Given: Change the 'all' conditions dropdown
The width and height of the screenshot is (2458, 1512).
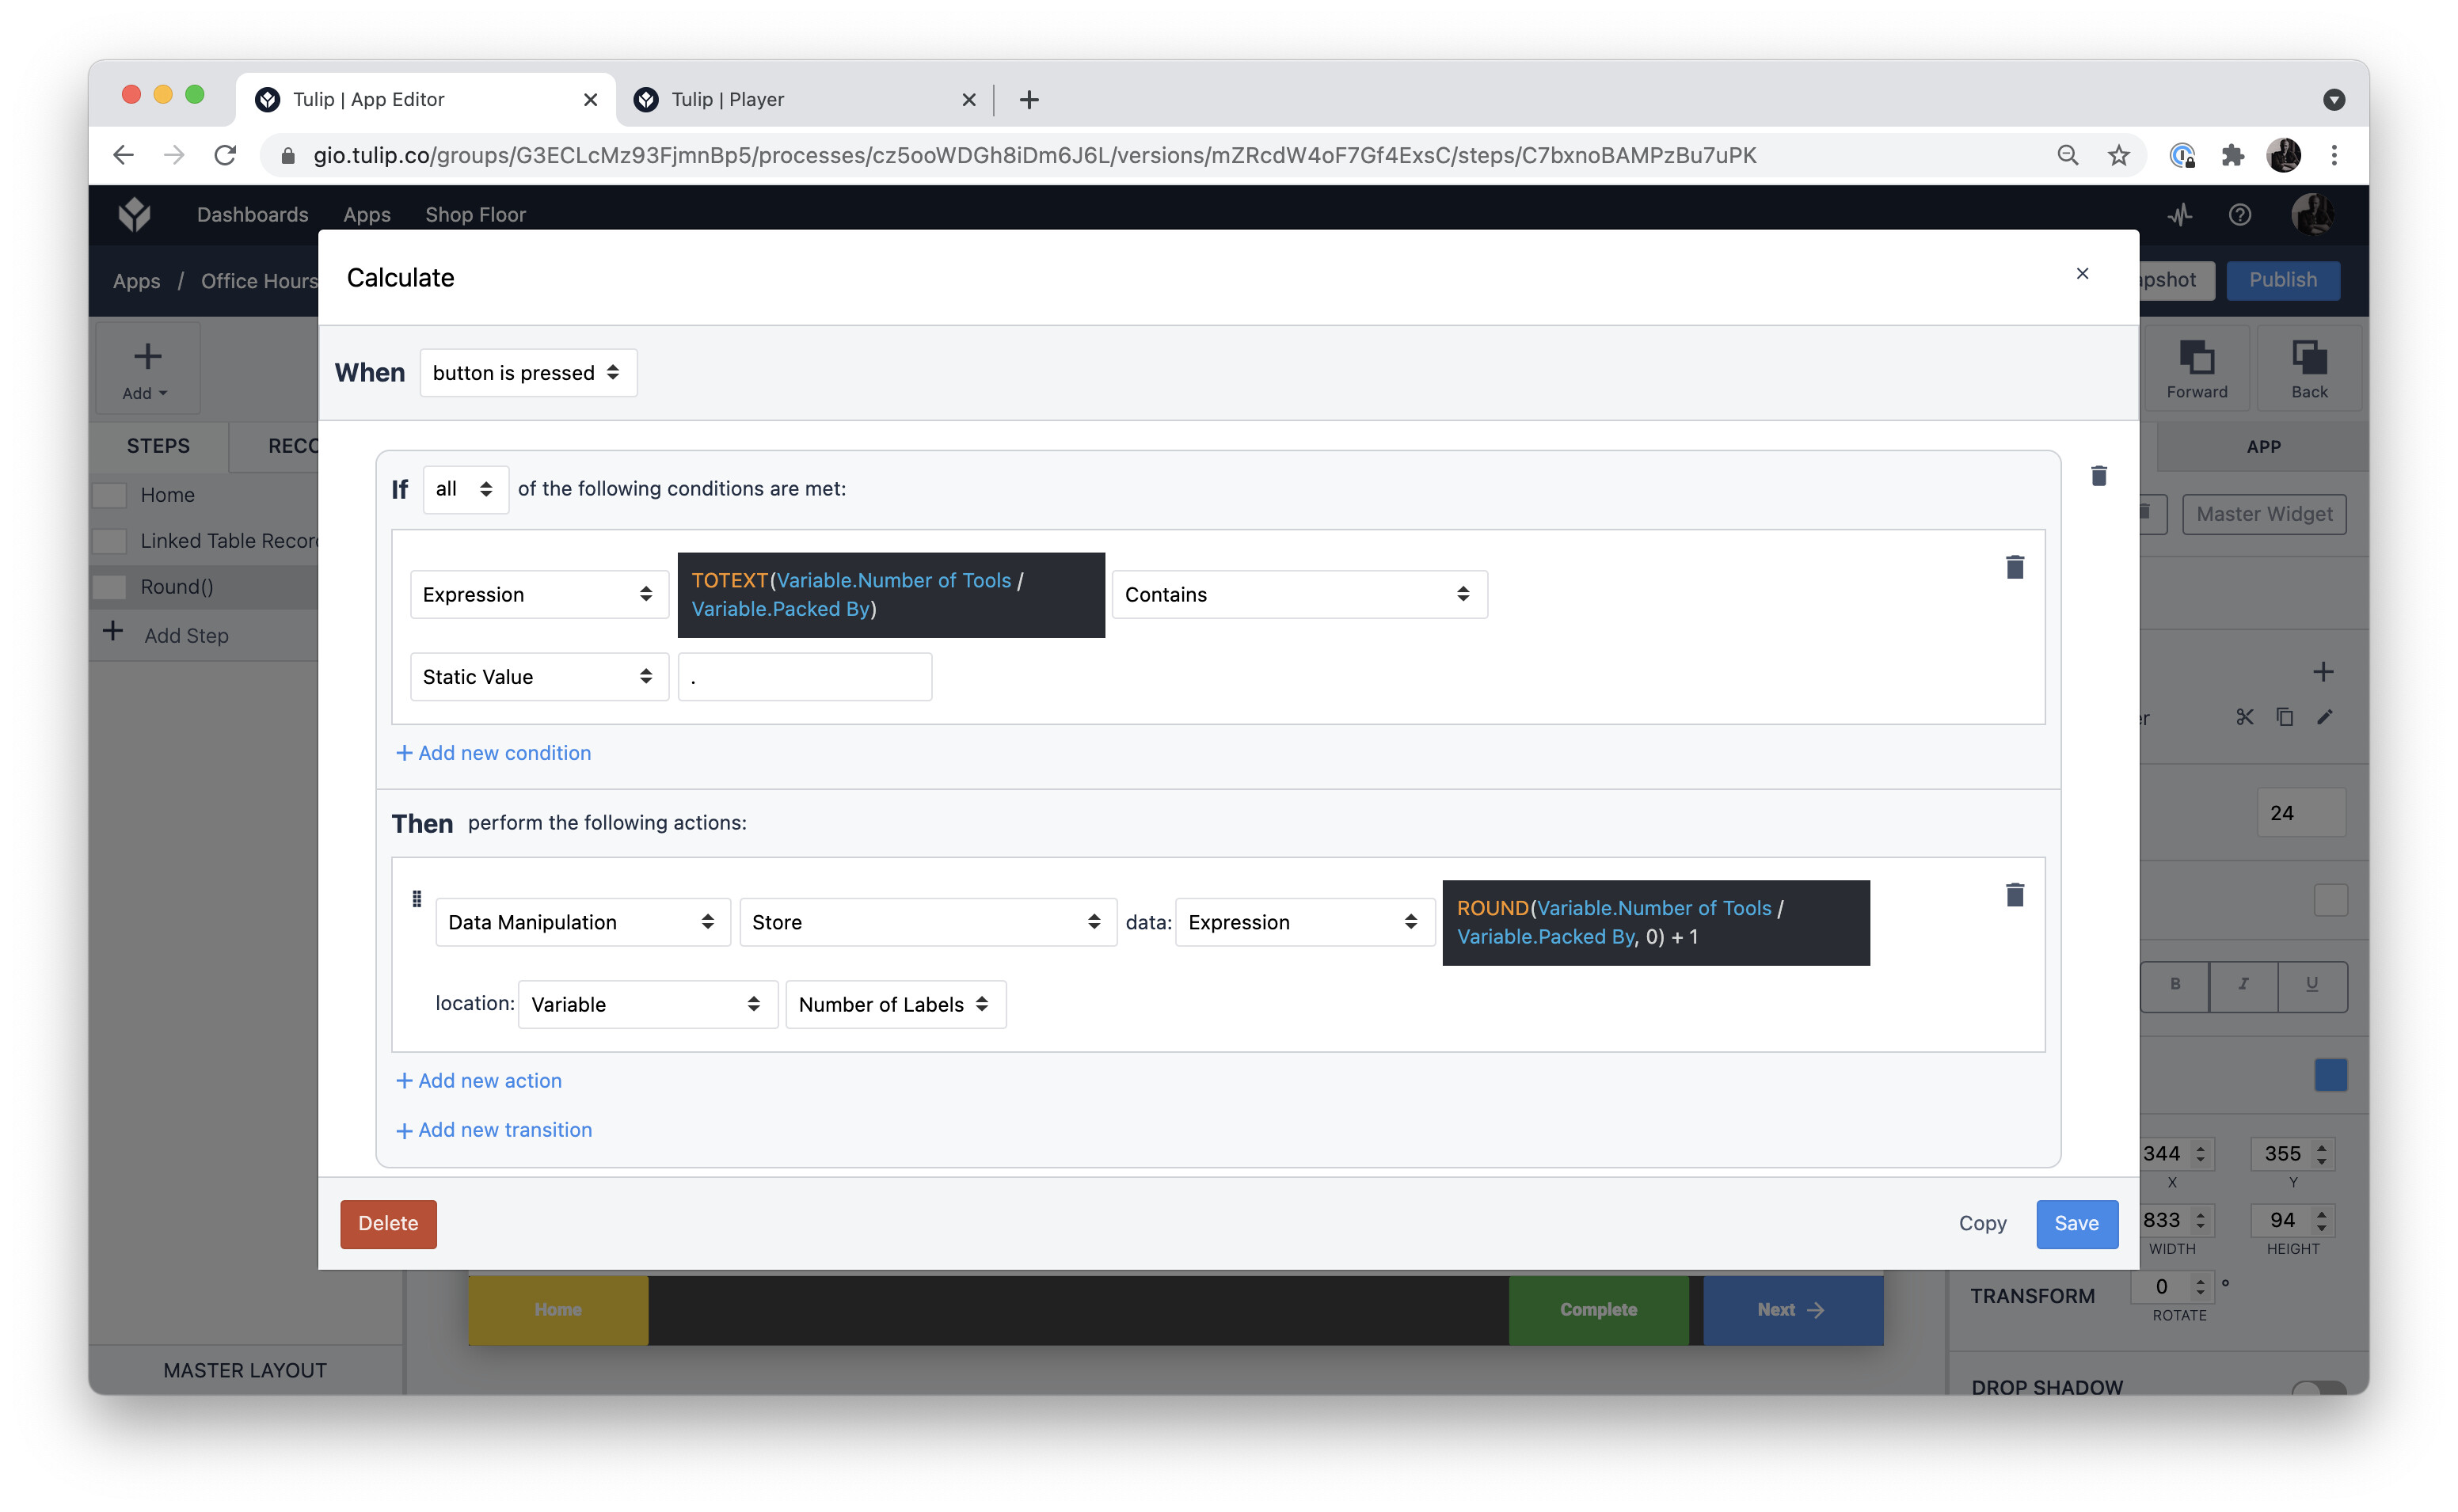Looking at the screenshot, I should (x=465, y=489).
